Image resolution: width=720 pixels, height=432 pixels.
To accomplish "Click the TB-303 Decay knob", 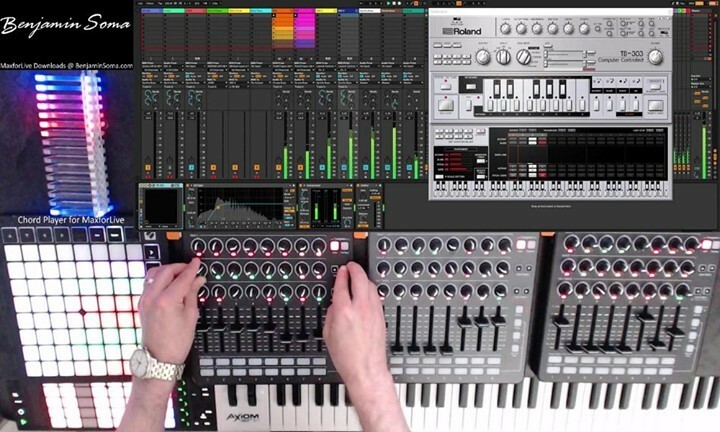I will click(x=568, y=29).
